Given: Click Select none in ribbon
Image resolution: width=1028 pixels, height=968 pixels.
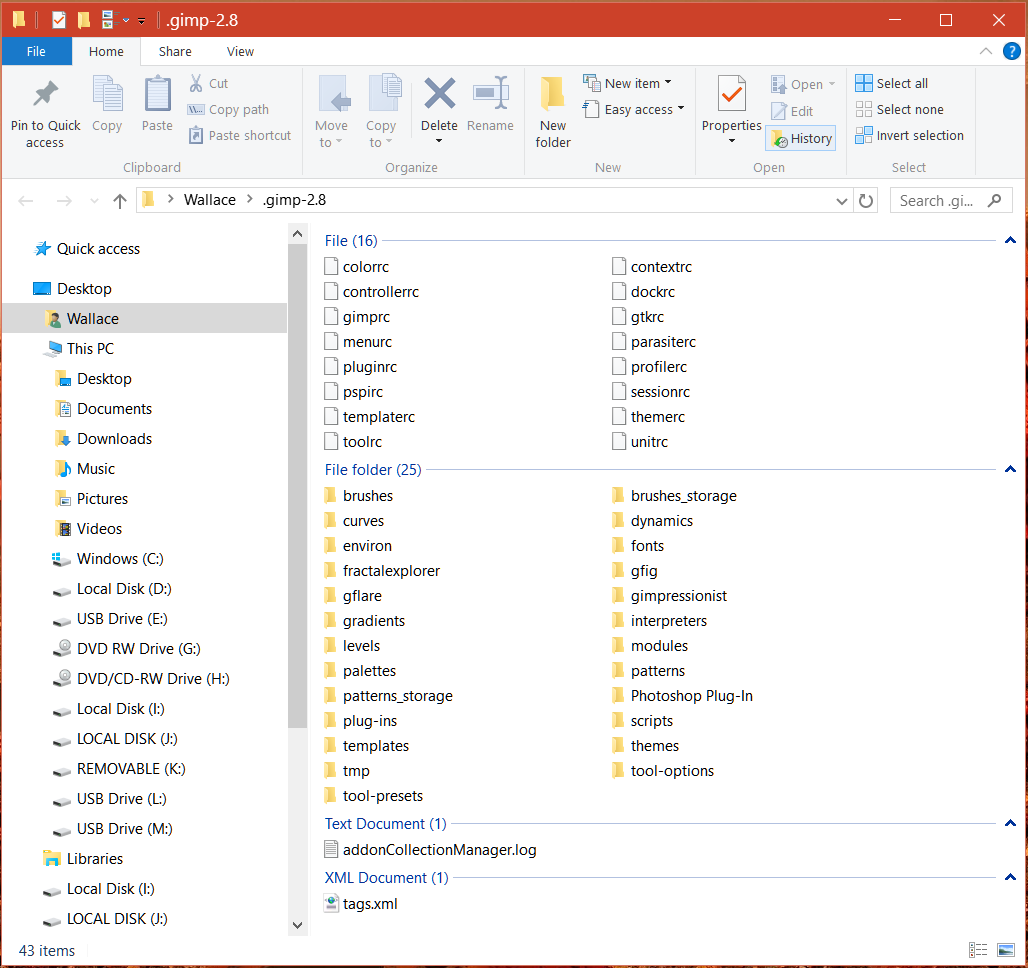Looking at the screenshot, I should [900, 110].
